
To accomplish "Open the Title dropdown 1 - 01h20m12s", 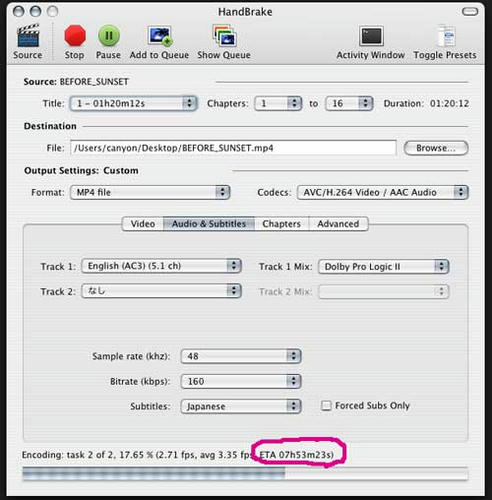I will coord(134,103).
